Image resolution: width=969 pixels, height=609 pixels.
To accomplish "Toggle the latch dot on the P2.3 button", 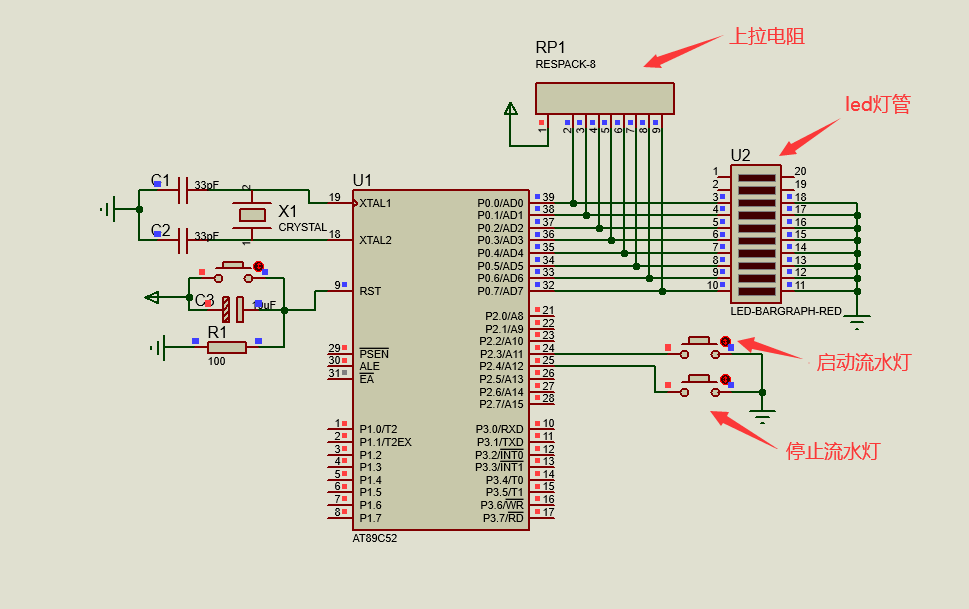I will (726, 341).
